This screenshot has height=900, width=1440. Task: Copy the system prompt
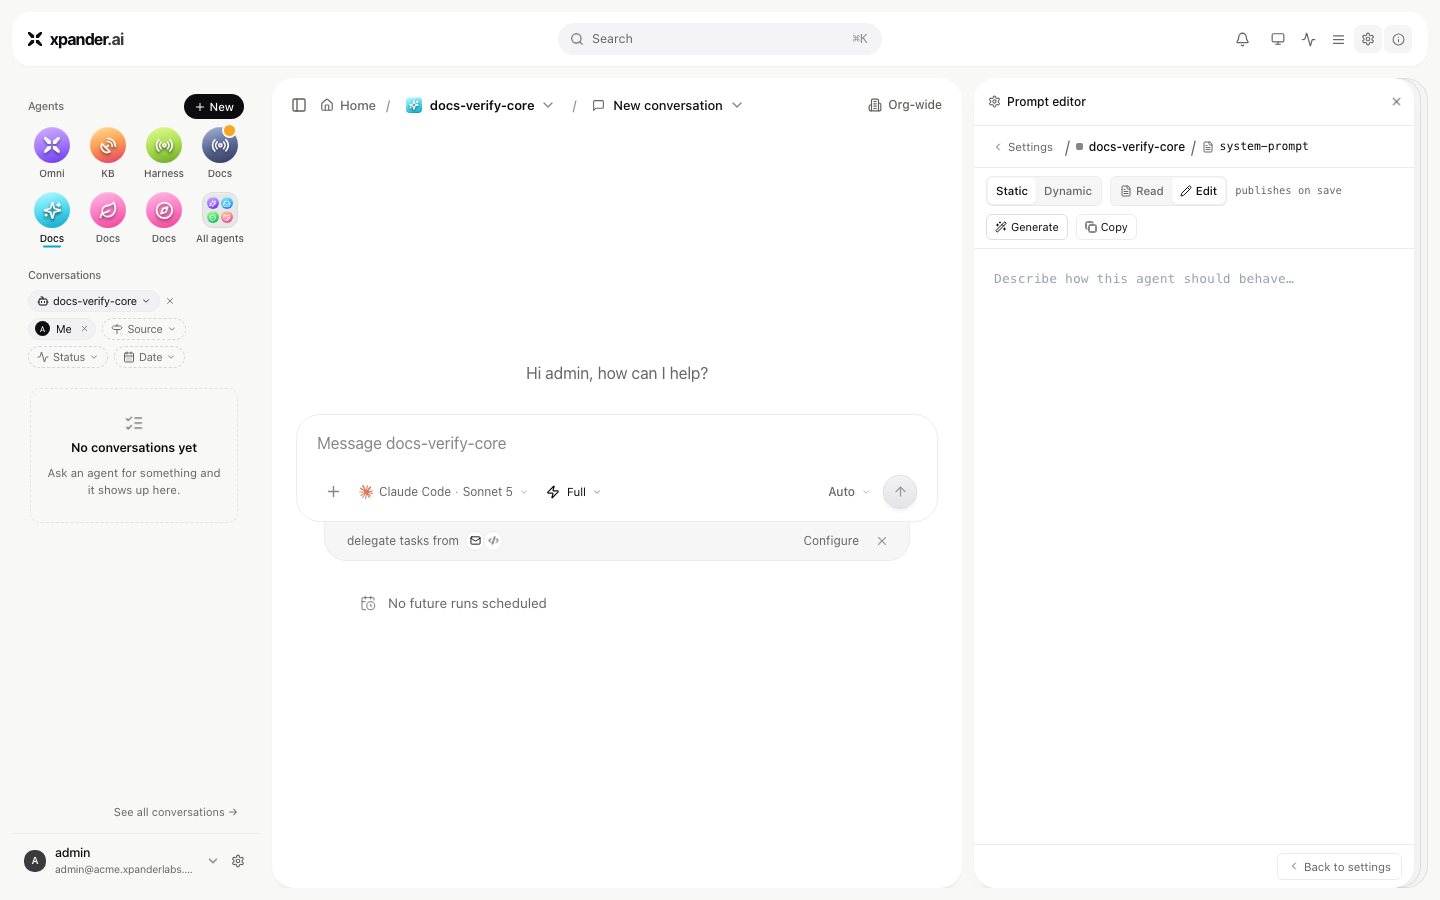(x=1106, y=227)
